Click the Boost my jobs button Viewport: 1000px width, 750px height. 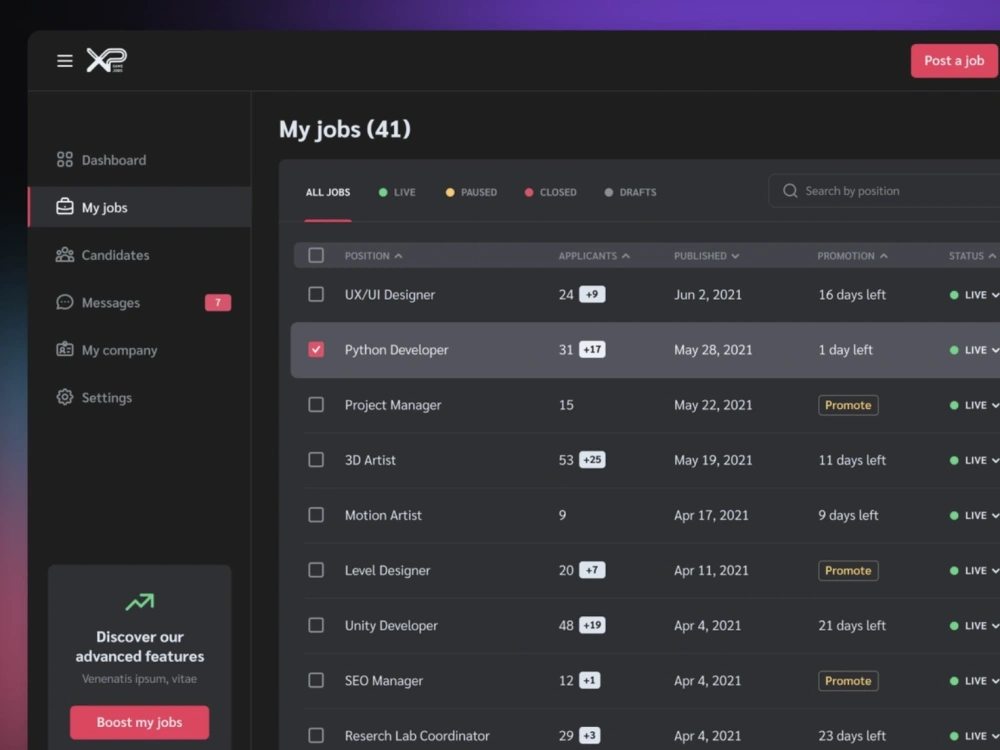(x=140, y=722)
